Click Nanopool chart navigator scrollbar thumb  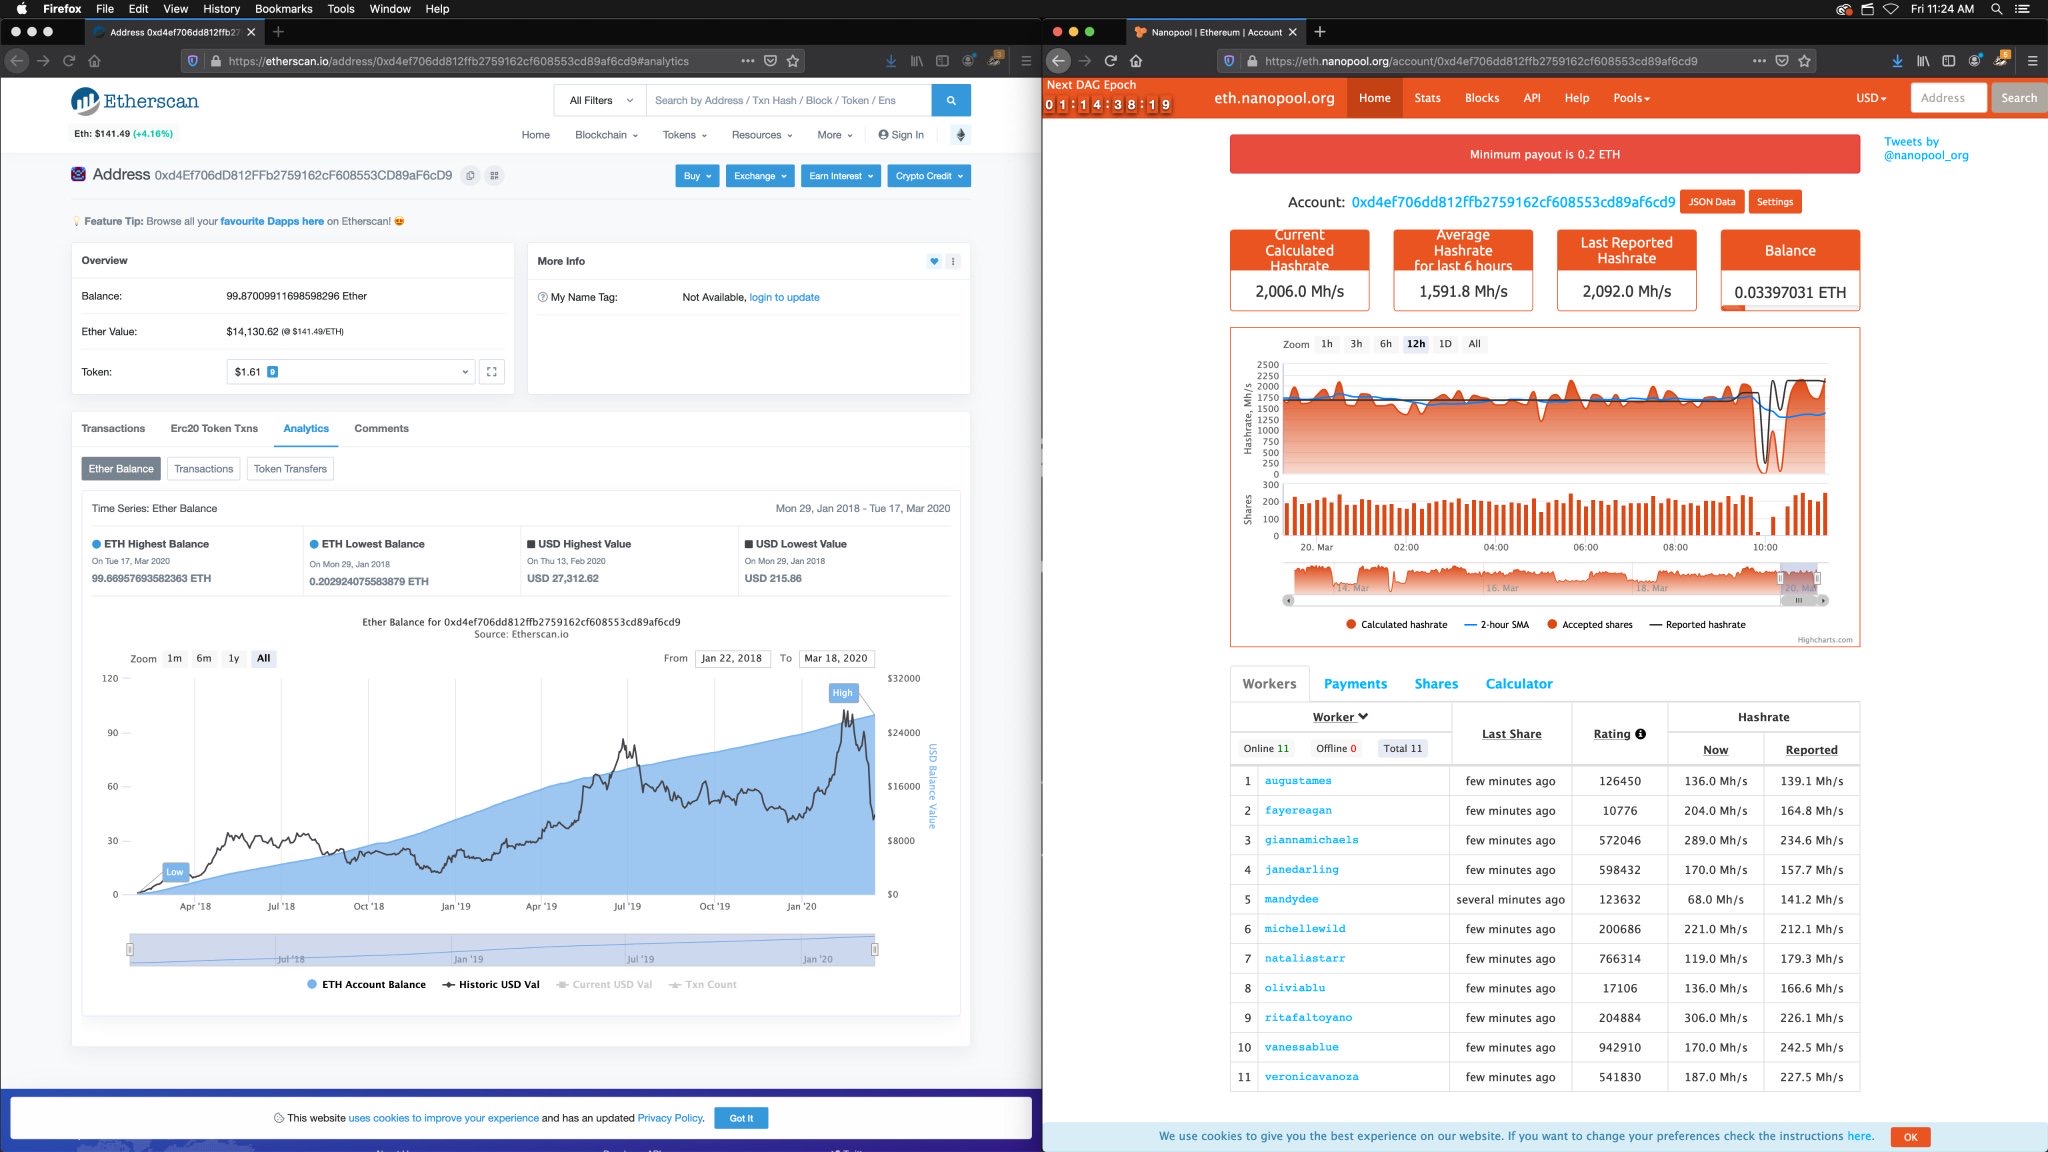tap(1798, 601)
